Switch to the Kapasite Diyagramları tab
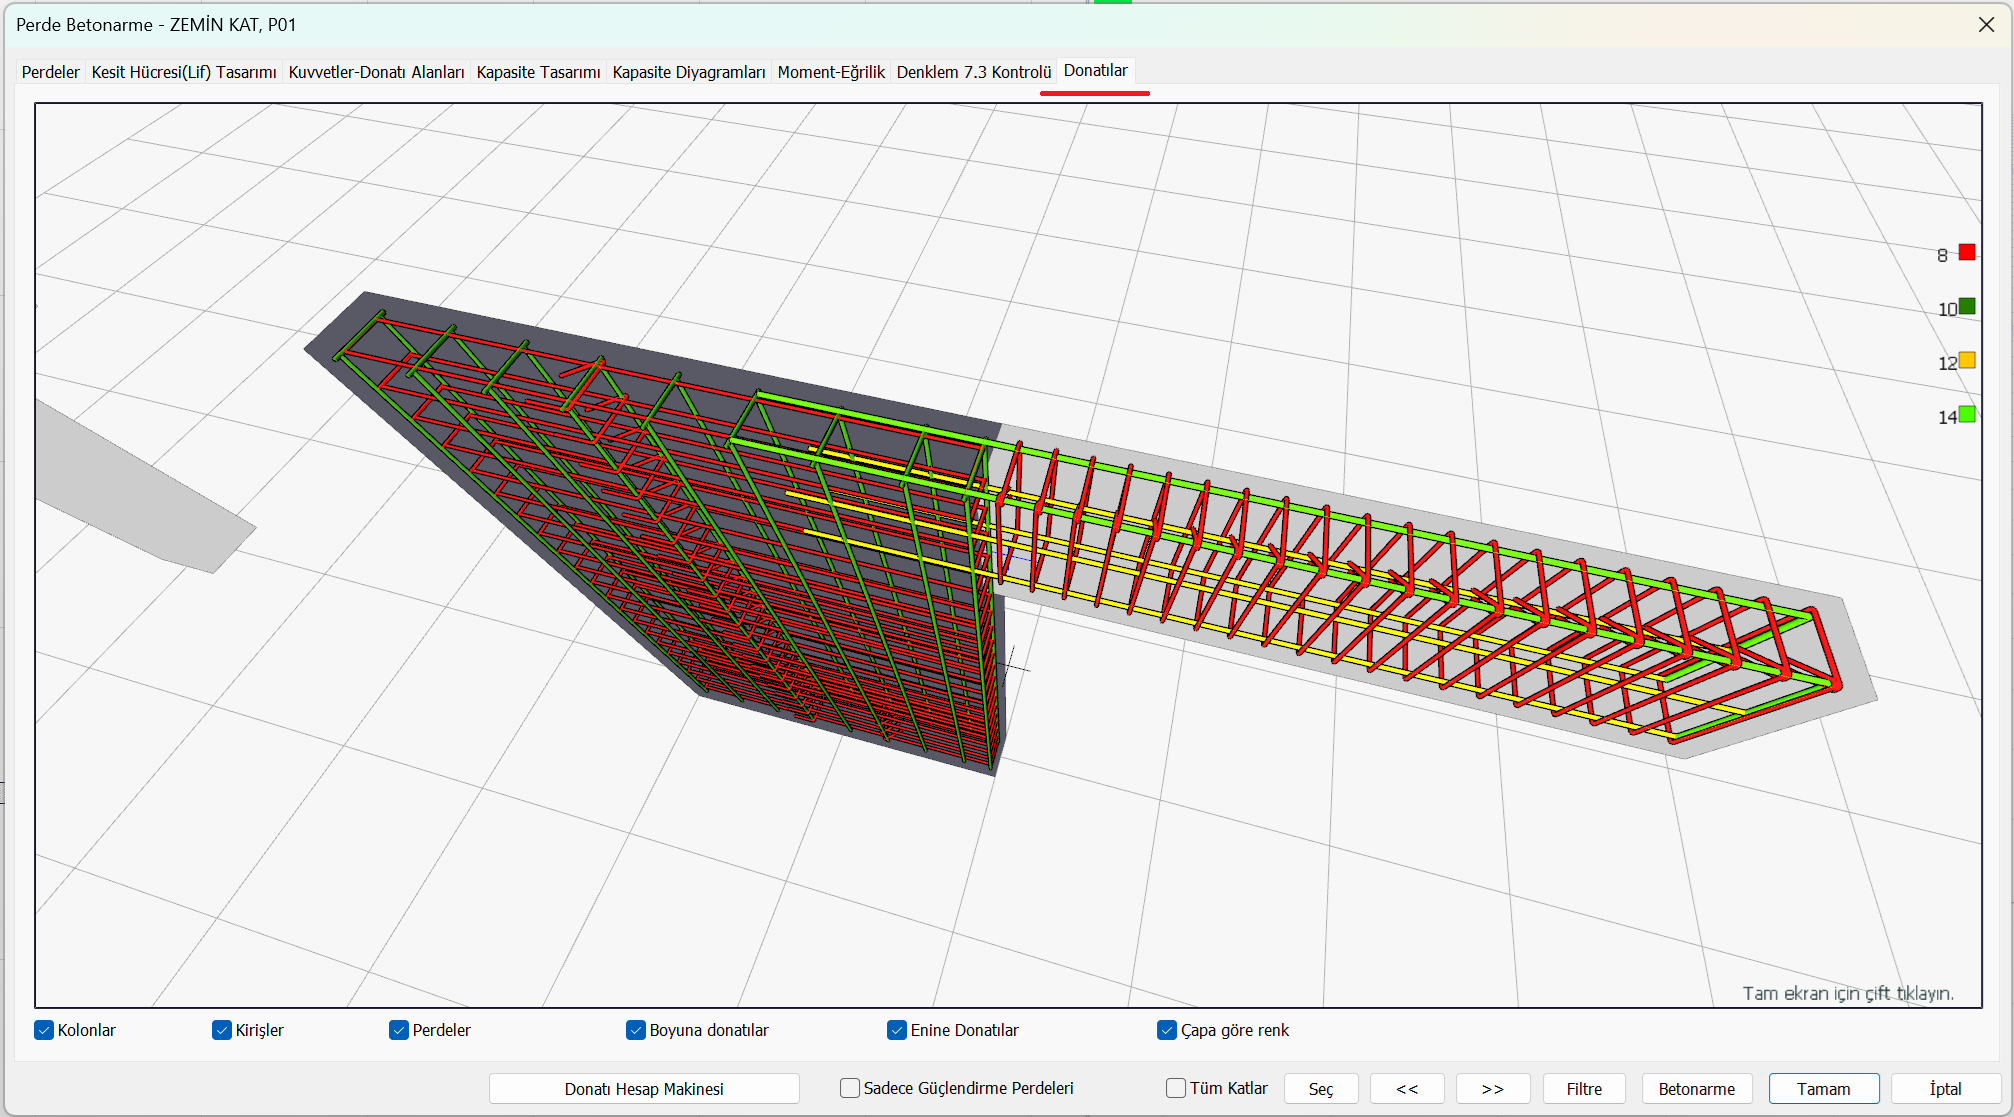2014x1117 pixels. coord(688,72)
